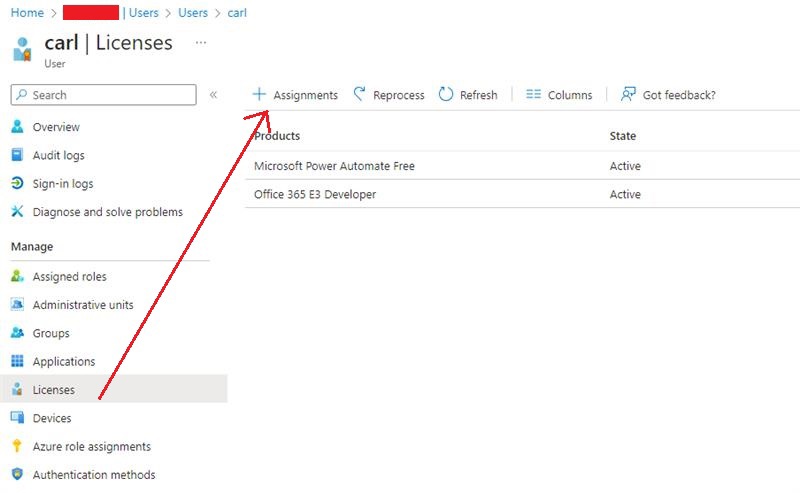Click the Licenses sidebar icon
The height and width of the screenshot is (493, 800).
tap(17, 389)
